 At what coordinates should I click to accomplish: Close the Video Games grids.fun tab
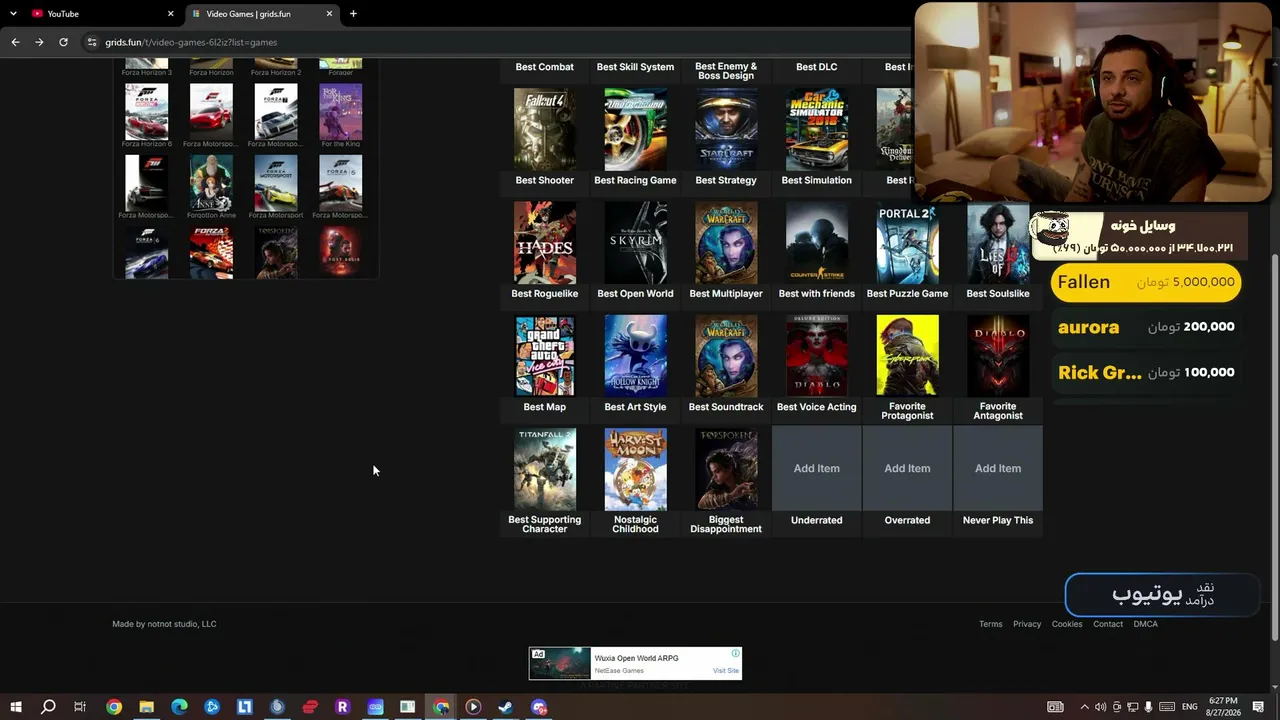tap(329, 14)
